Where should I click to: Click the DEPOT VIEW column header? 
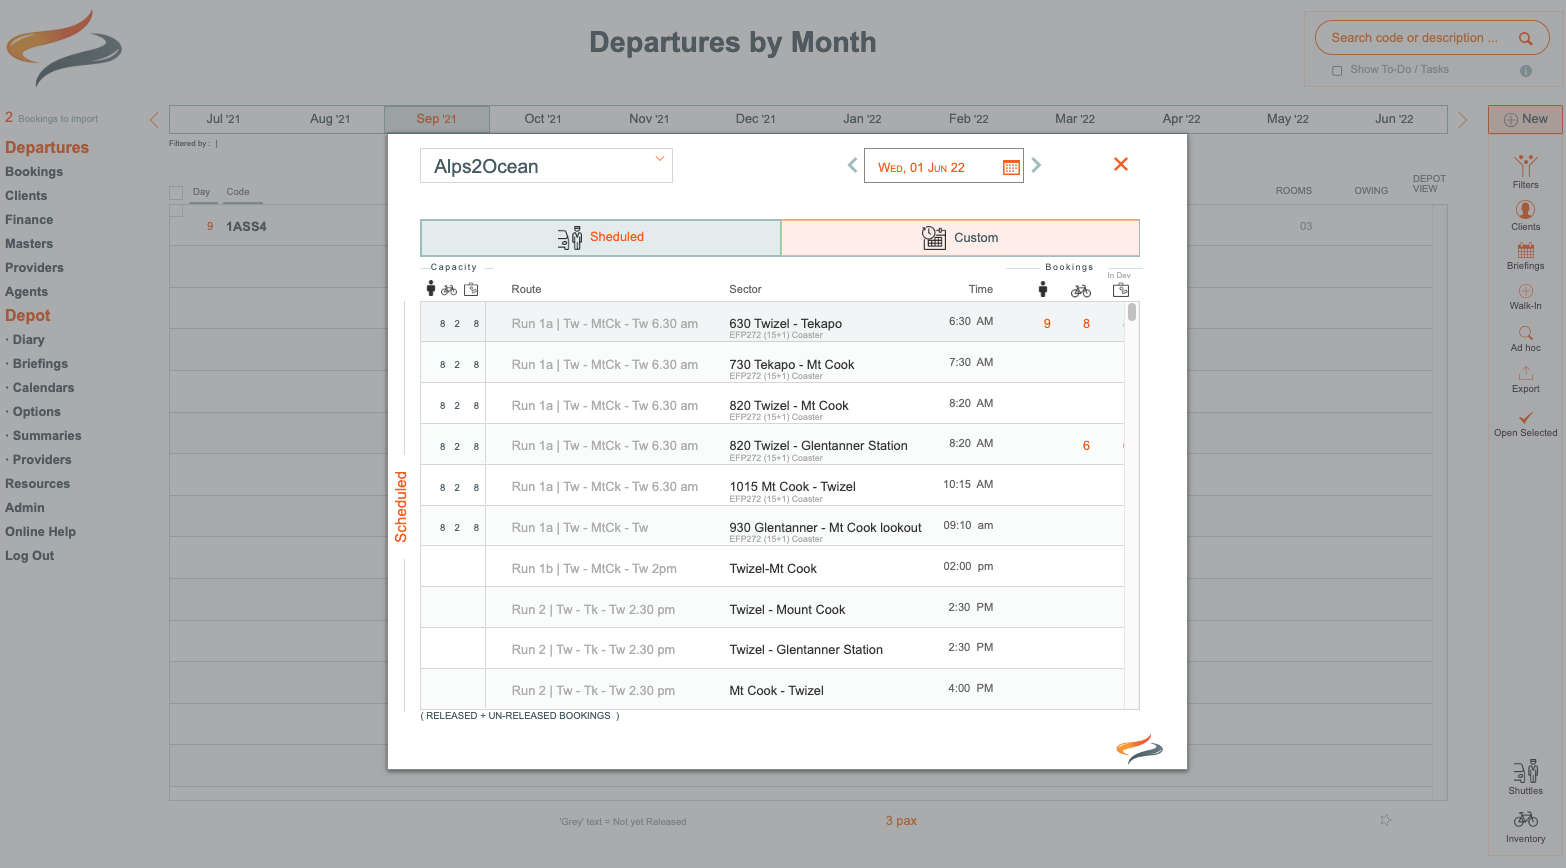[1429, 184]
